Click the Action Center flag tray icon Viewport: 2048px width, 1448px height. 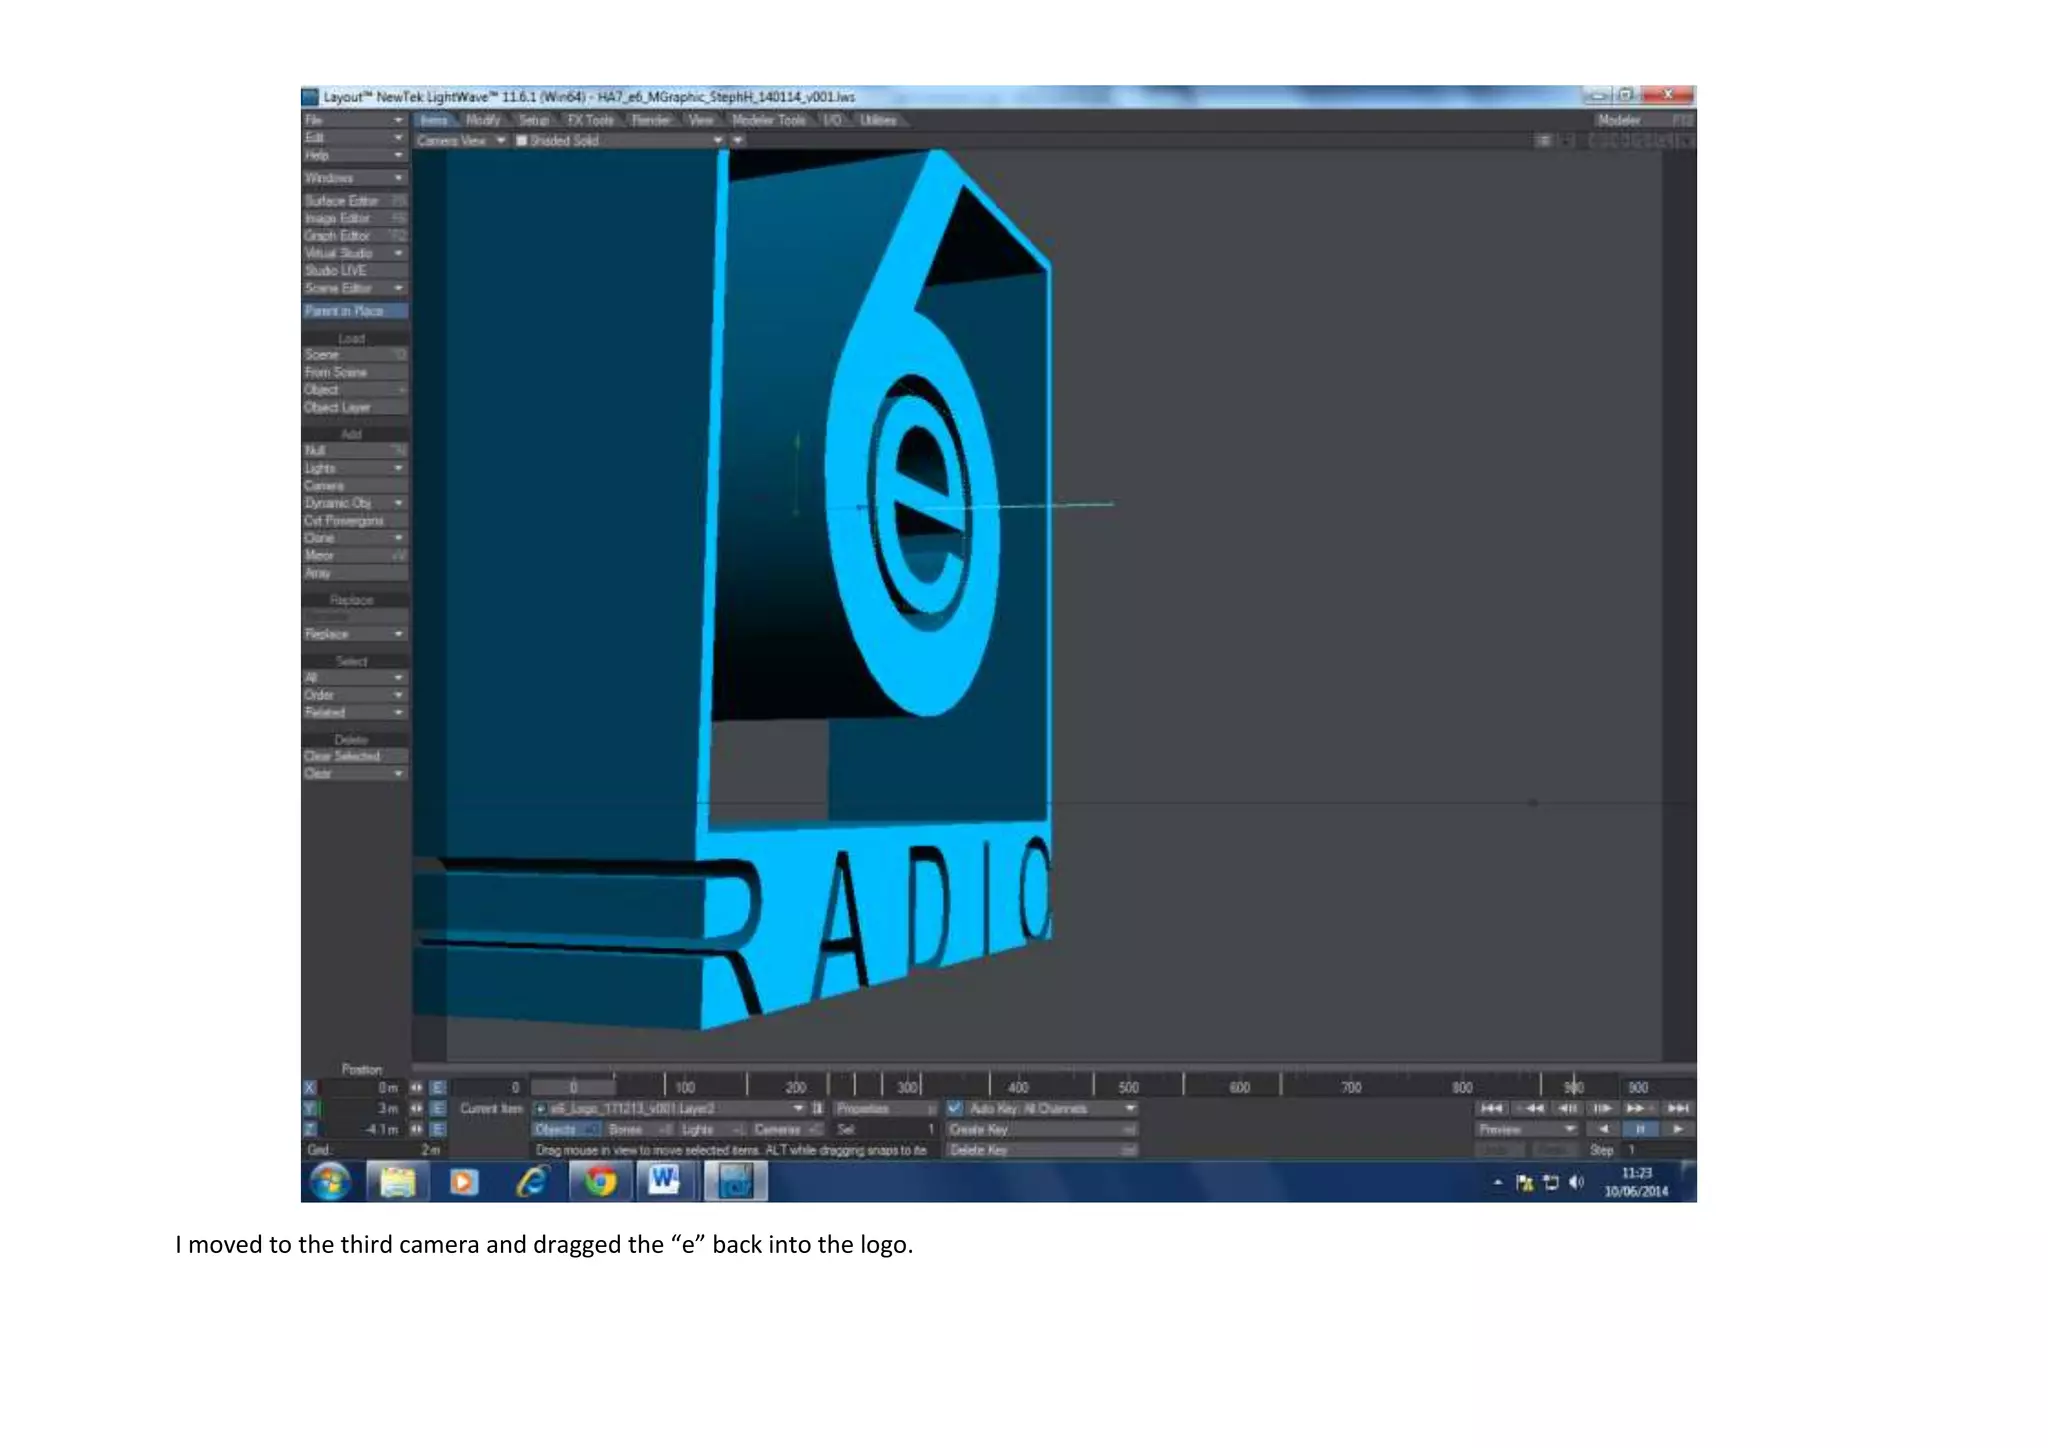tap(1525, 1183)
